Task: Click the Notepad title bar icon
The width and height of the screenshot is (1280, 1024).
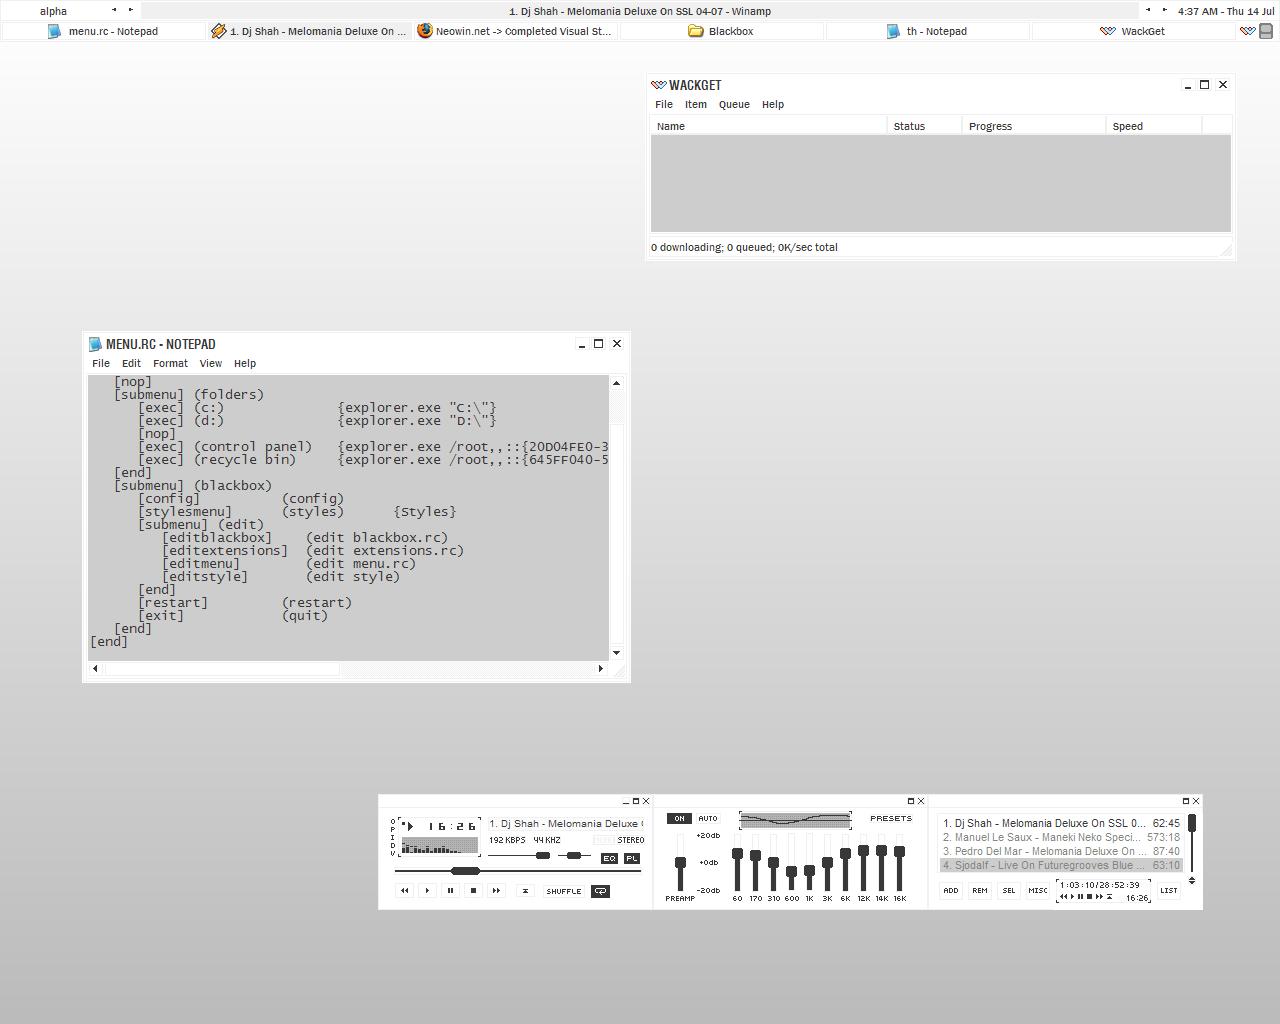Action: coord(95,344)
